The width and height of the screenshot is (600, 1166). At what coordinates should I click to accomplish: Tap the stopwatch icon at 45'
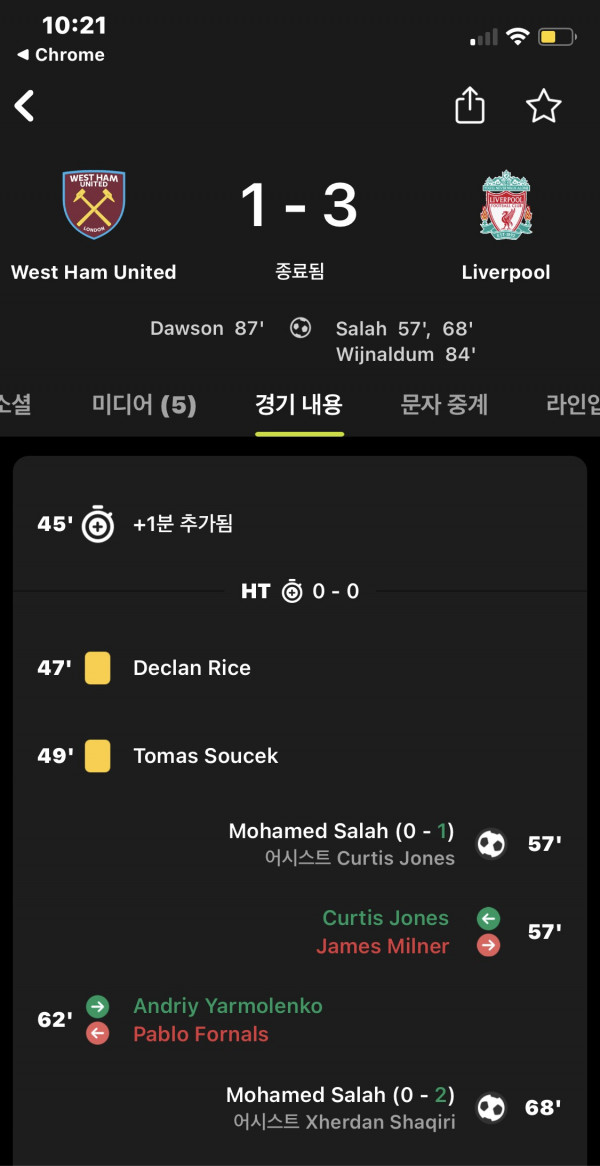tap(97, 524)
